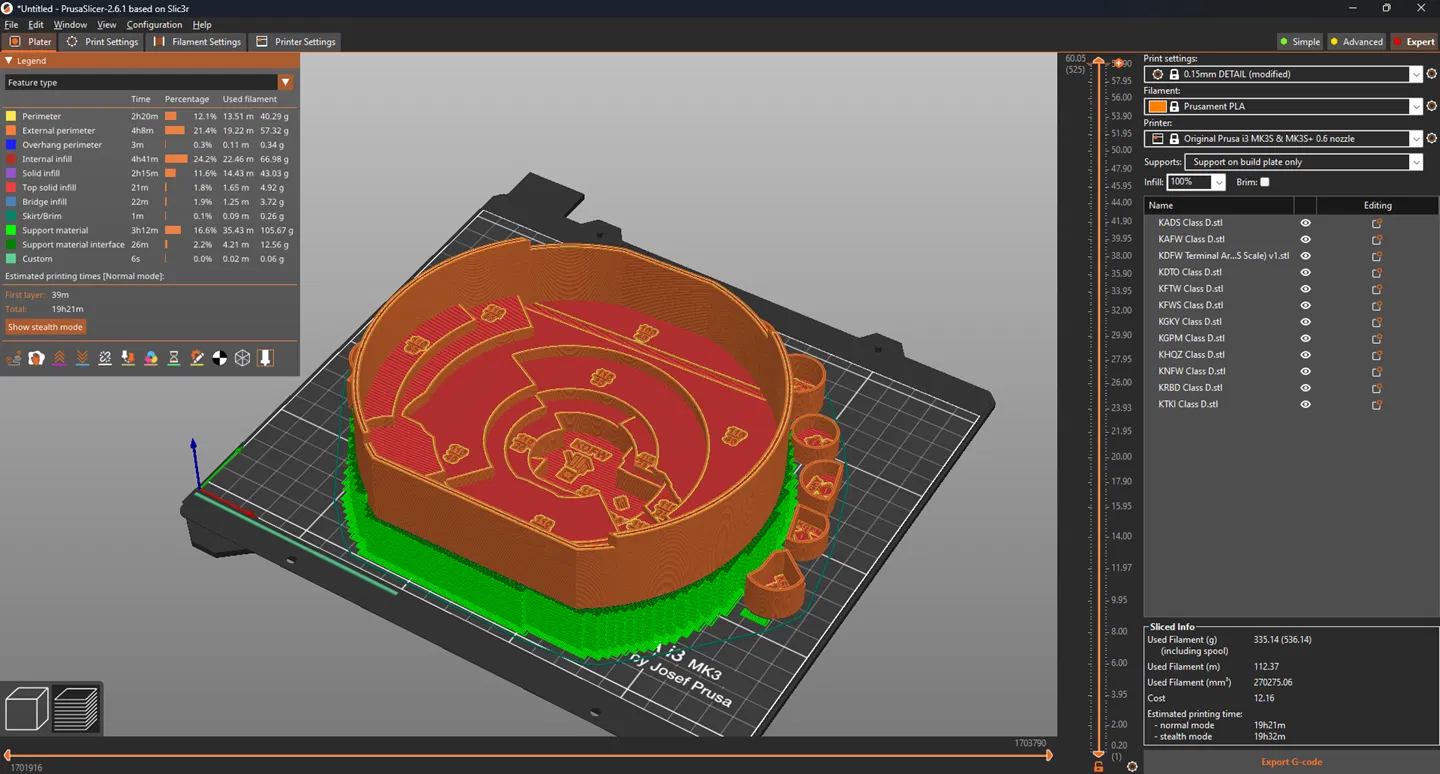1440x774 pixels.
Task: Click editing icon for KDTO Class D.stl
Action: pyautogui.click(x=1377, y=272)
